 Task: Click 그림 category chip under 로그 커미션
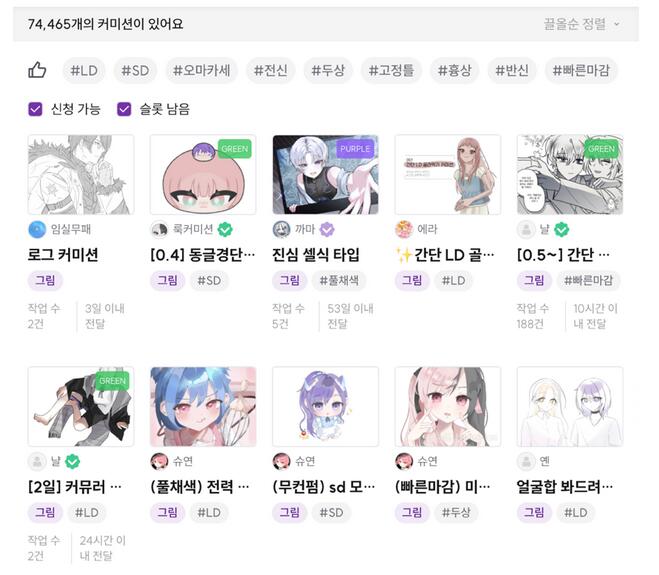click(45, 280)
